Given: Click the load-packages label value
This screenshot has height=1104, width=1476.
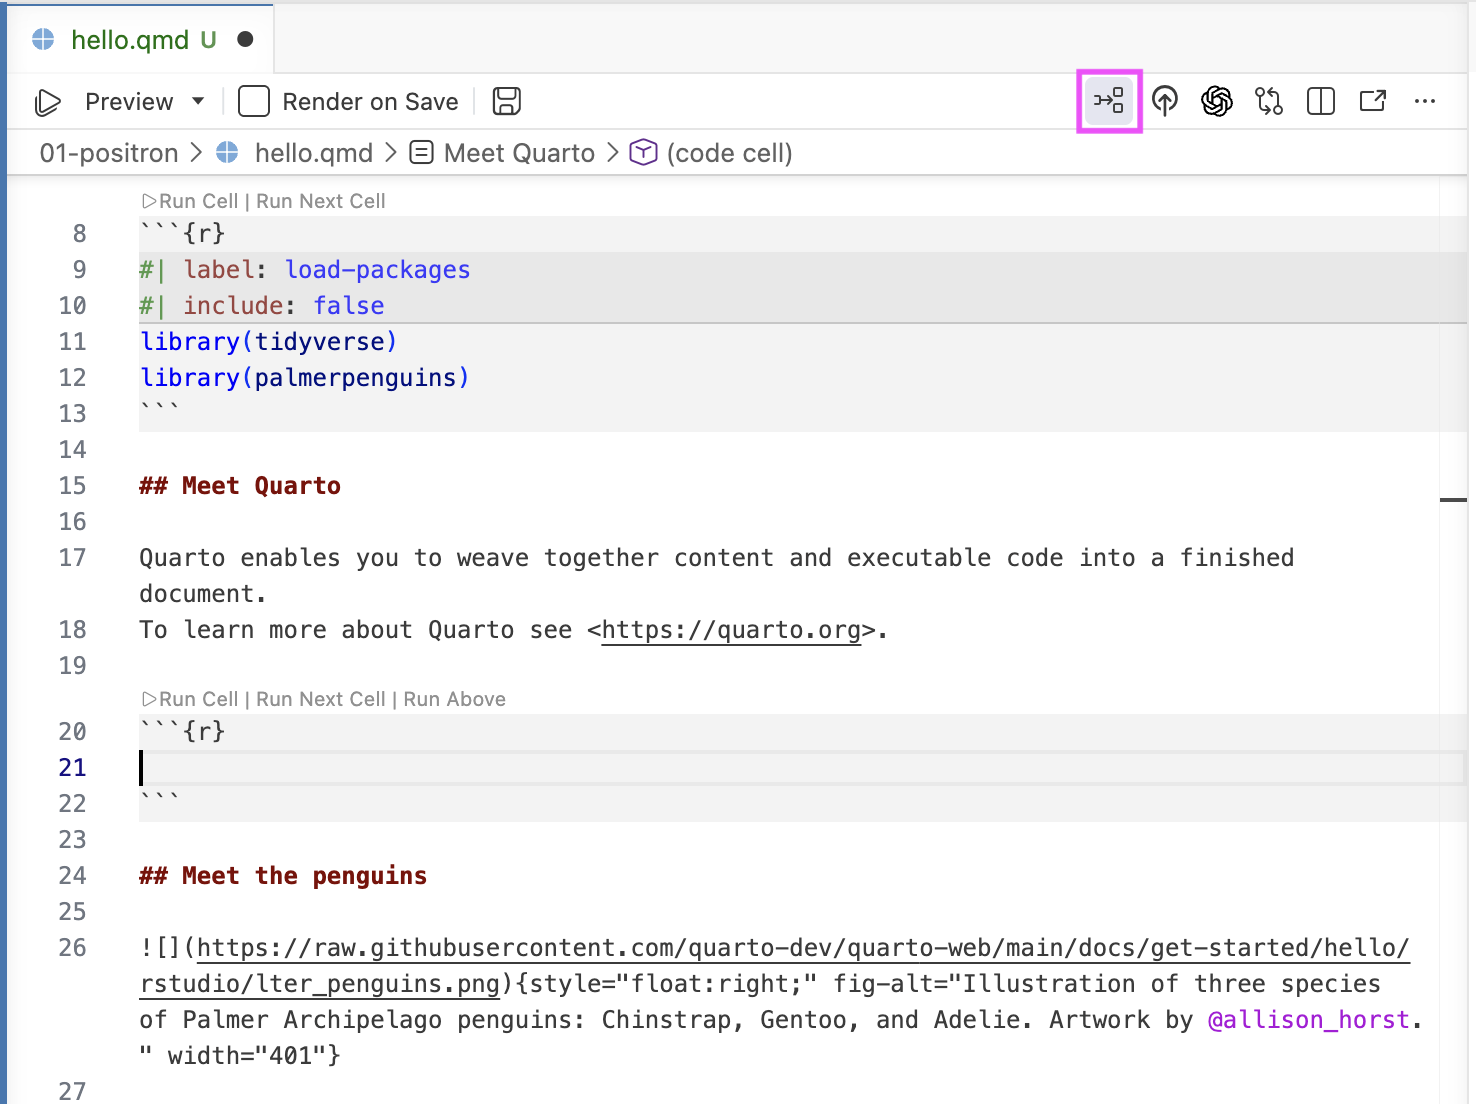Looking at the screenshot, I should tap(377, 270).
